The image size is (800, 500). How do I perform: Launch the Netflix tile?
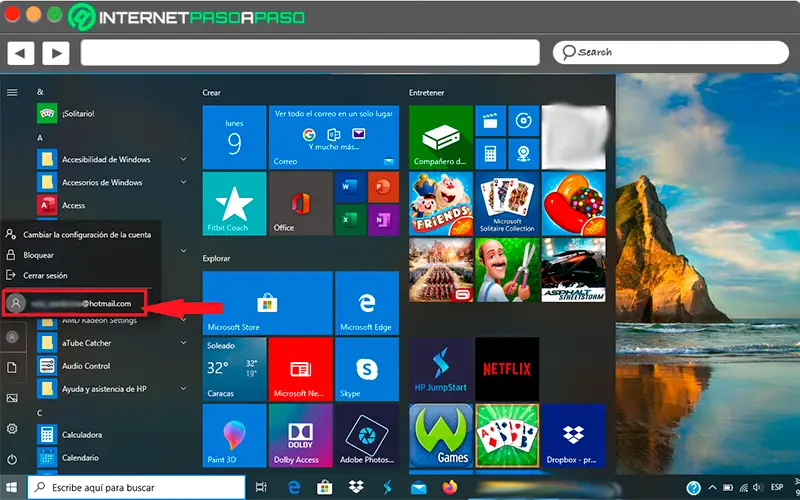pos(507,369)
